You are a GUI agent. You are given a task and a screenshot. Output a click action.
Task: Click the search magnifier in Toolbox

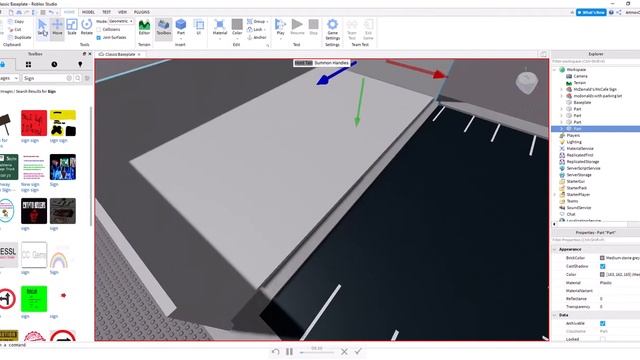coord(78,78)
